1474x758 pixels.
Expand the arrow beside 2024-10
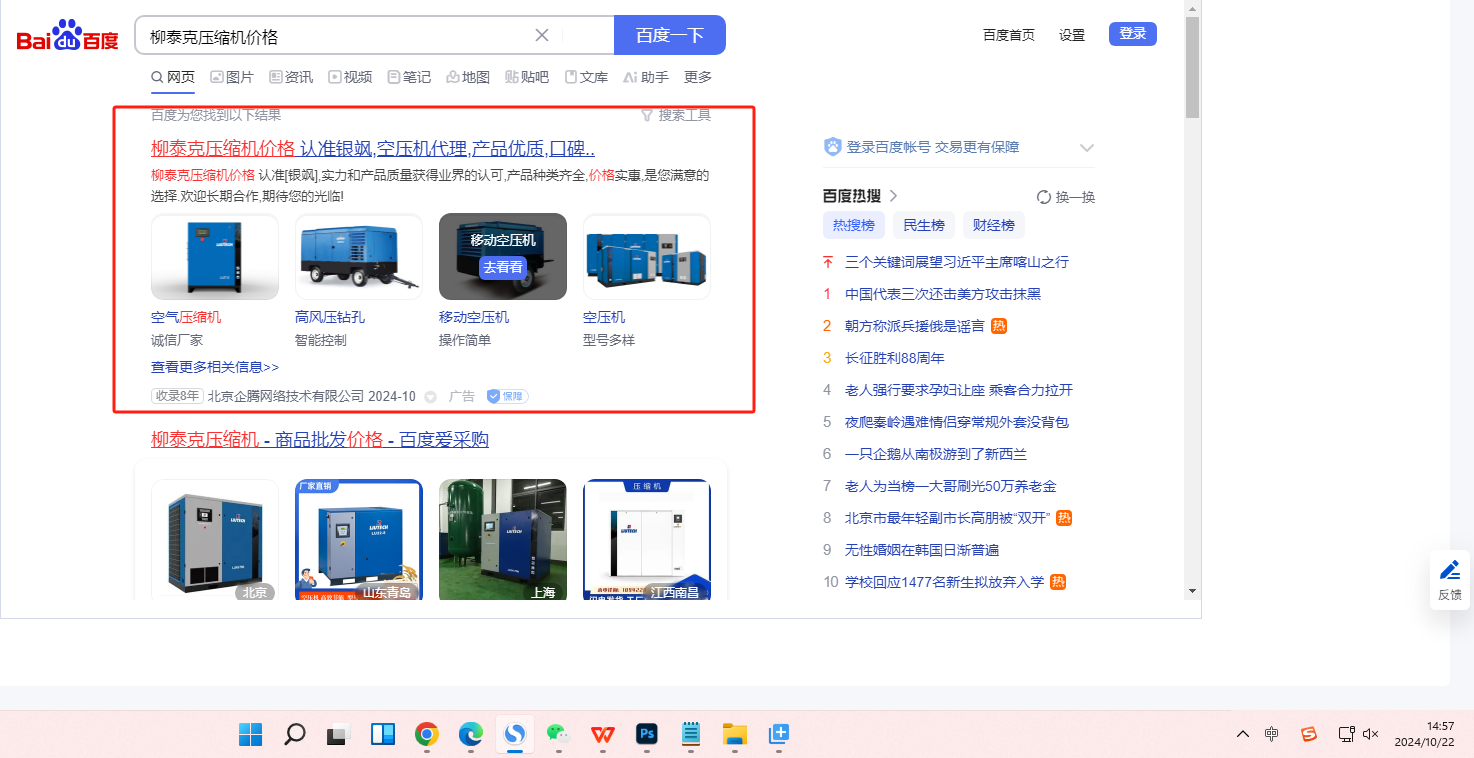click(x=431, y=397)
